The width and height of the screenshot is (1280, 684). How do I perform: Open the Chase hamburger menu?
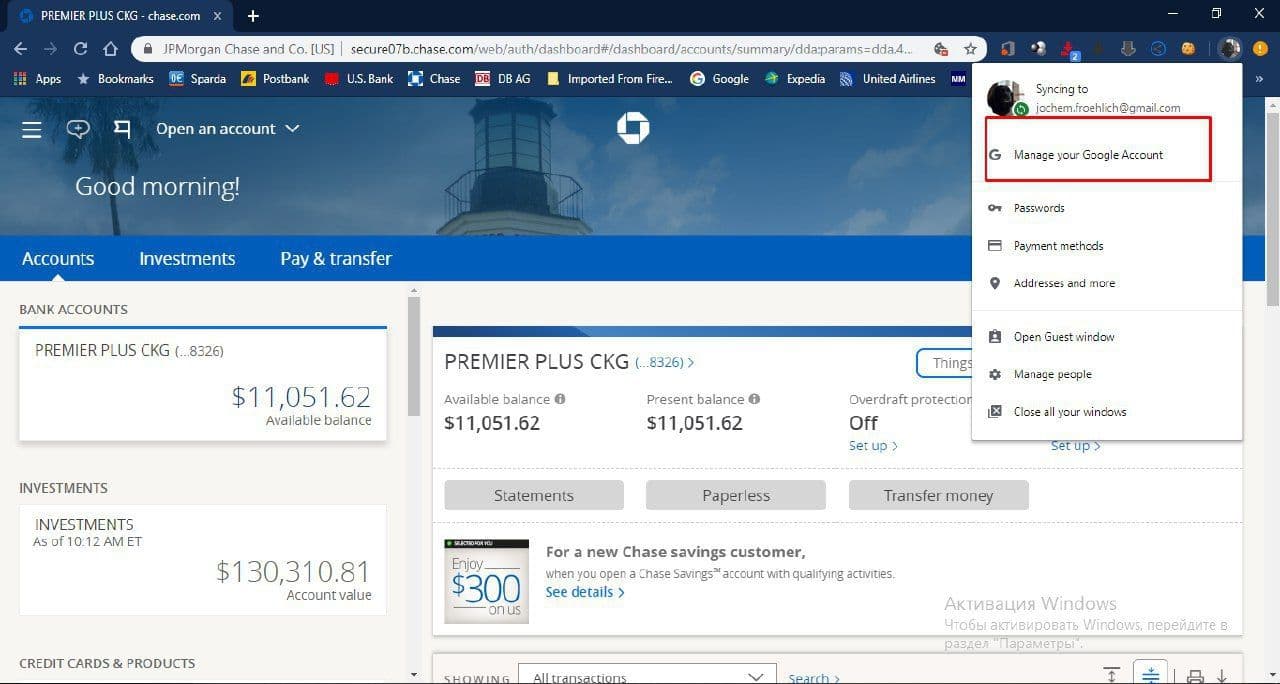coord(31,129)
